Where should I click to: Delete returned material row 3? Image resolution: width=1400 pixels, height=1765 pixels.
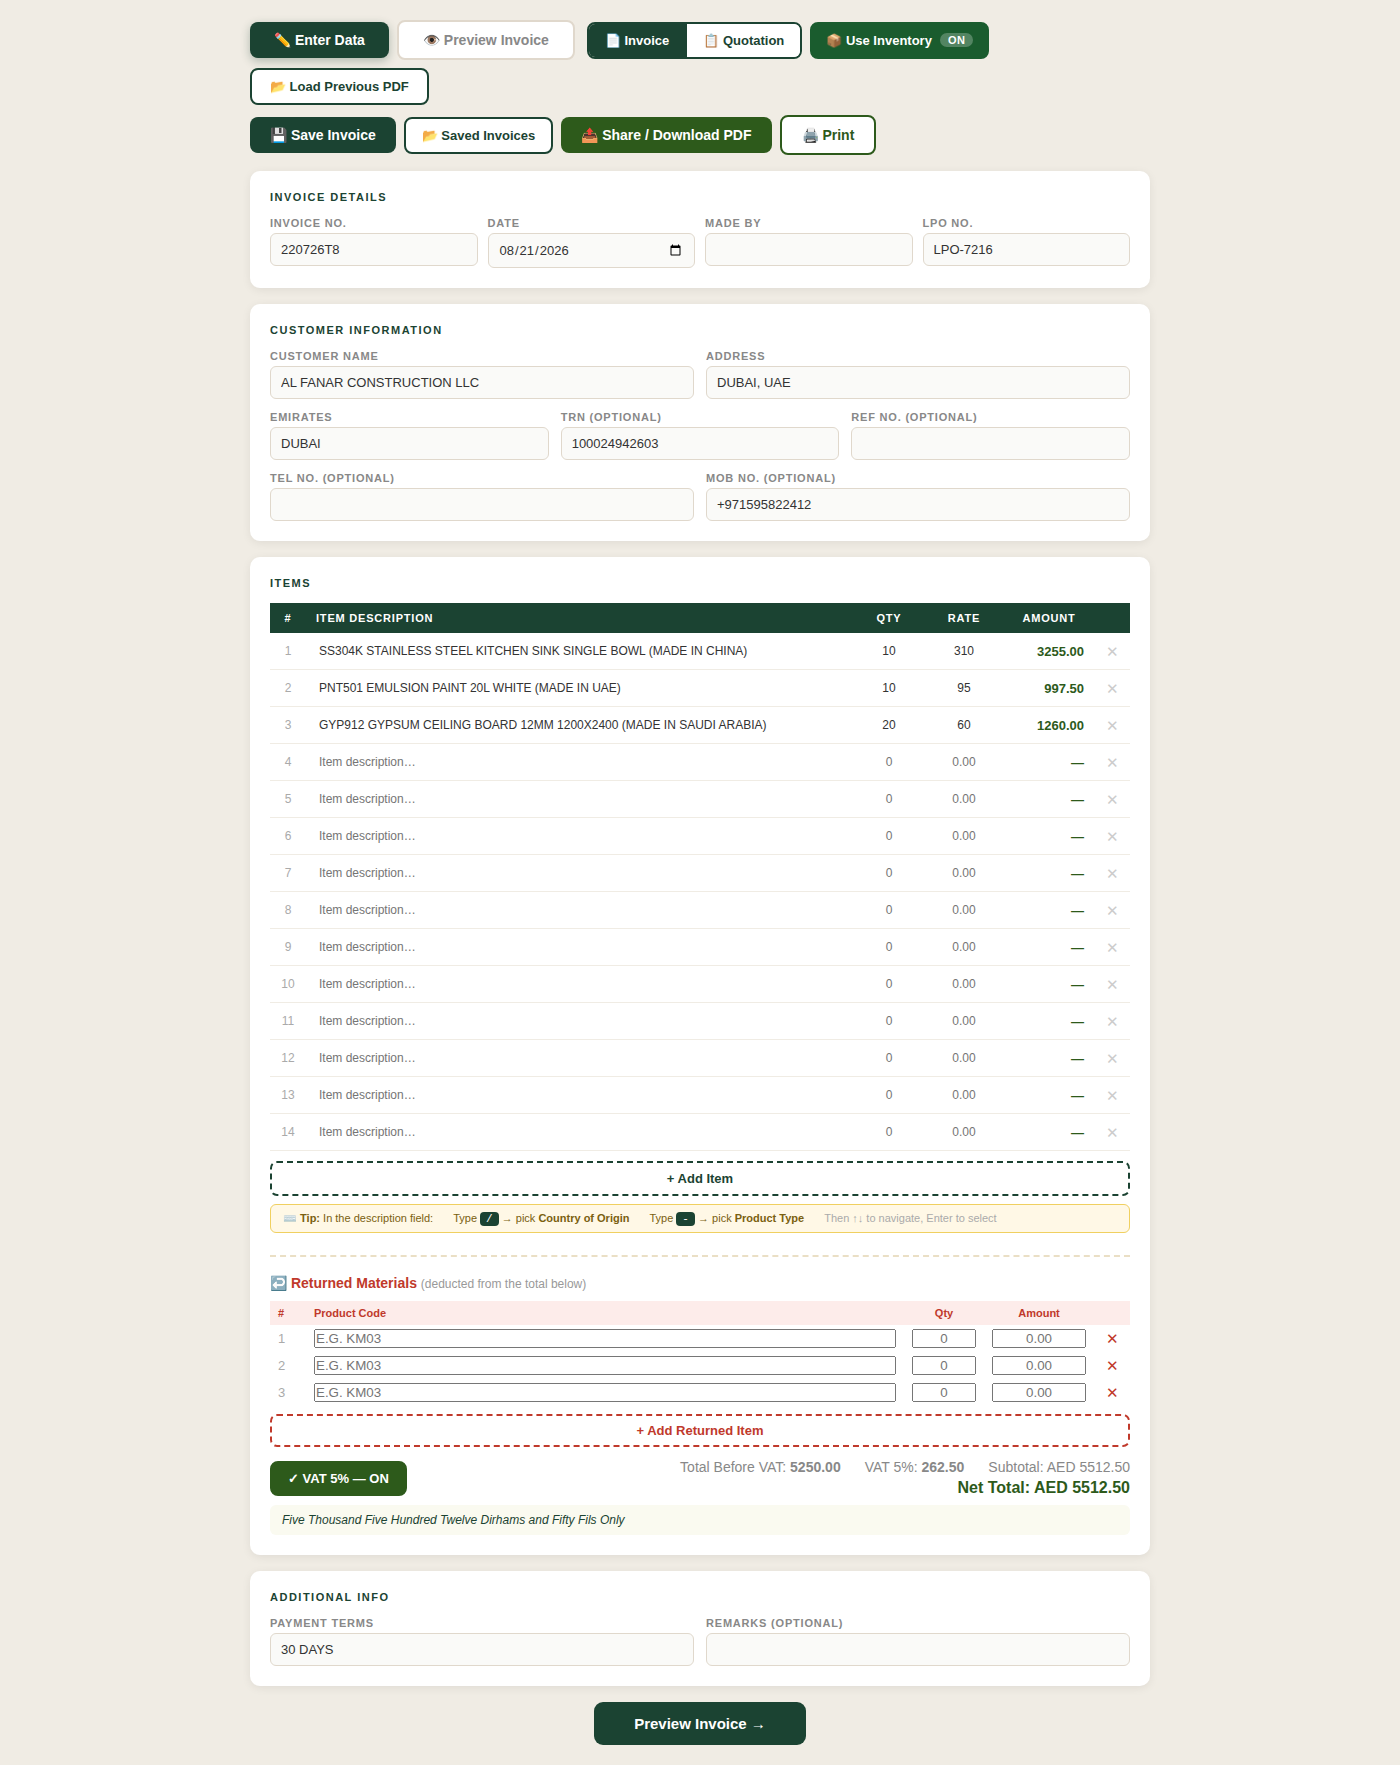point(1112,1393)
